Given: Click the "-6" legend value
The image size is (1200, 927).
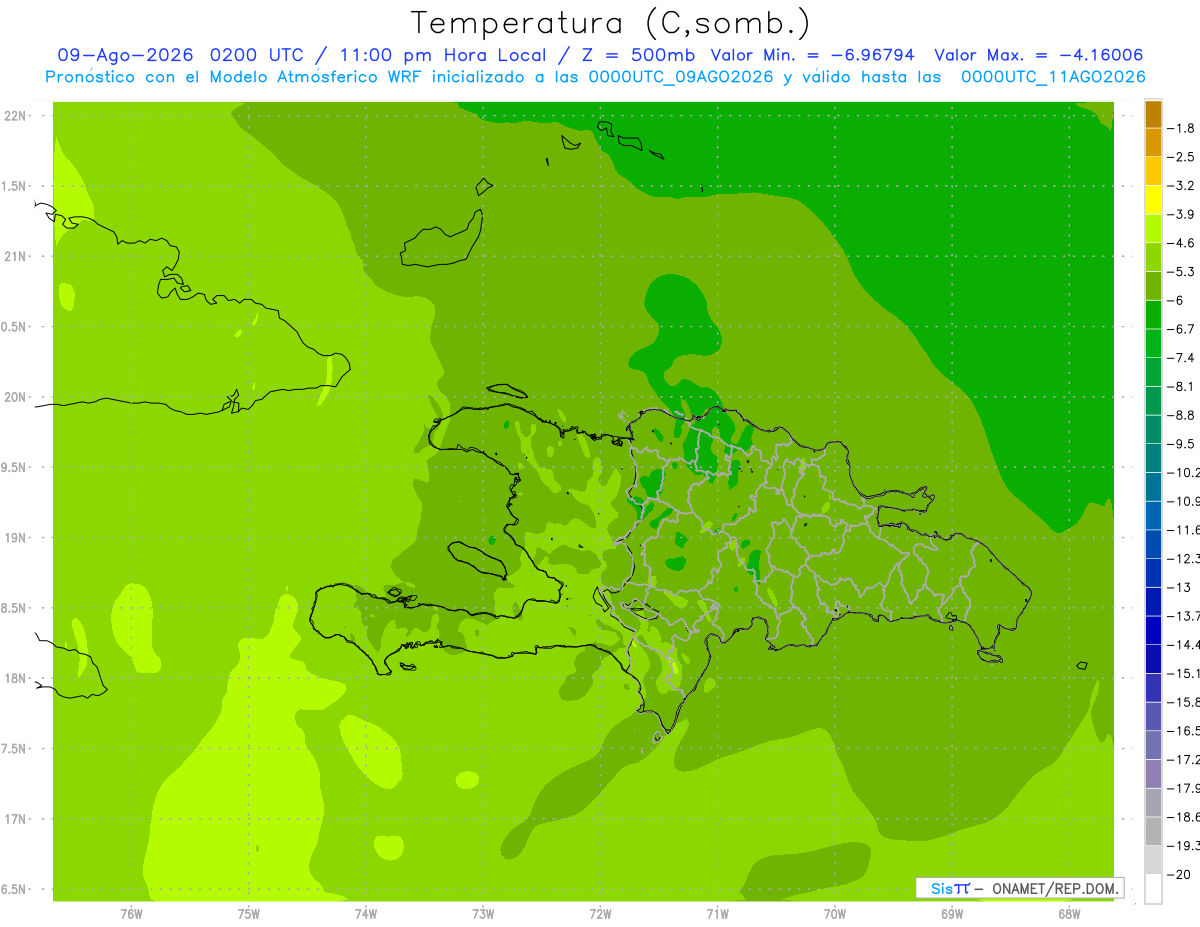Looking at the screenshot, I should click(x=1175, y=300).
